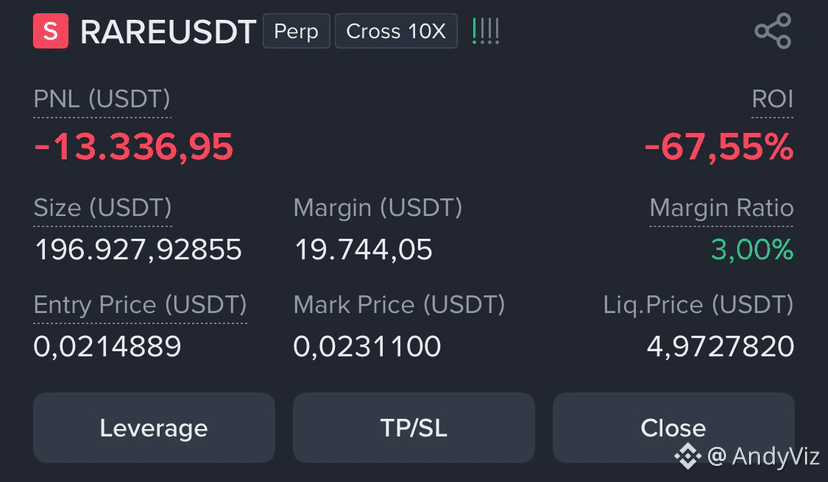The image size is (828, 482).
Task: Show Margin Ratio label info
Action: coord(721,207)
